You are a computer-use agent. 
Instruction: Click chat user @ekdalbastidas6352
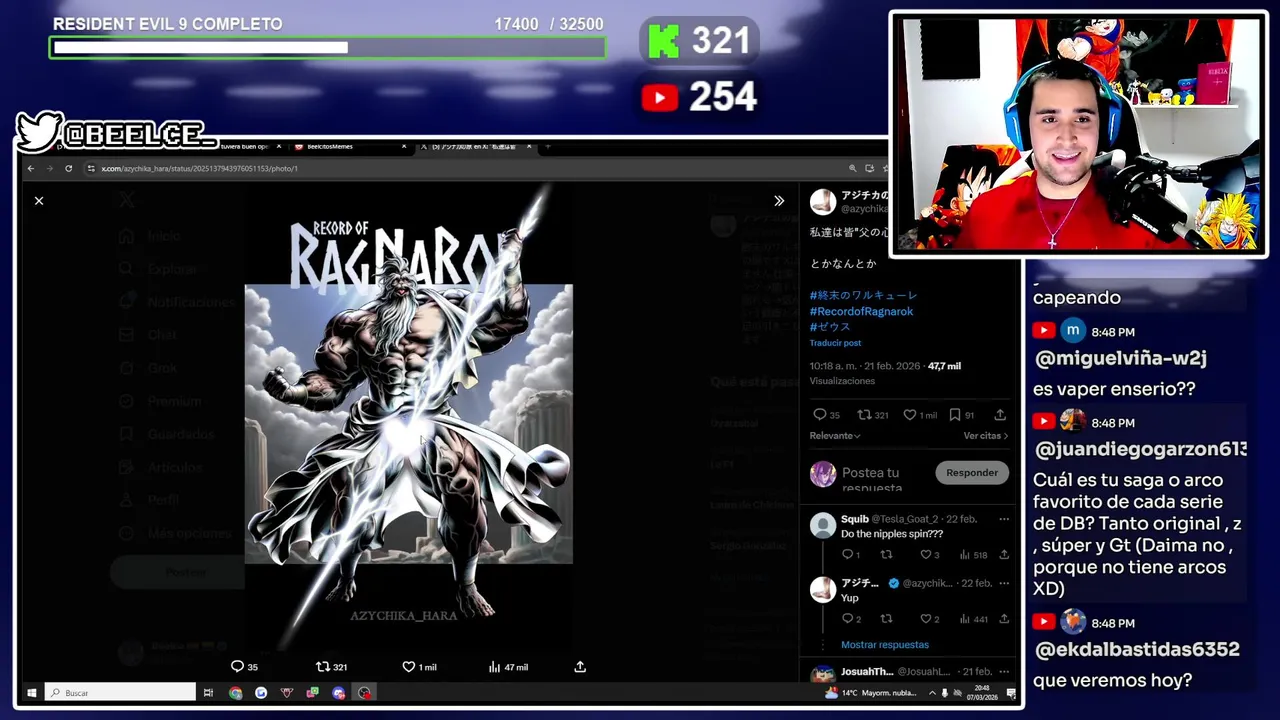pyautogui.click(x=1137, y=649)
